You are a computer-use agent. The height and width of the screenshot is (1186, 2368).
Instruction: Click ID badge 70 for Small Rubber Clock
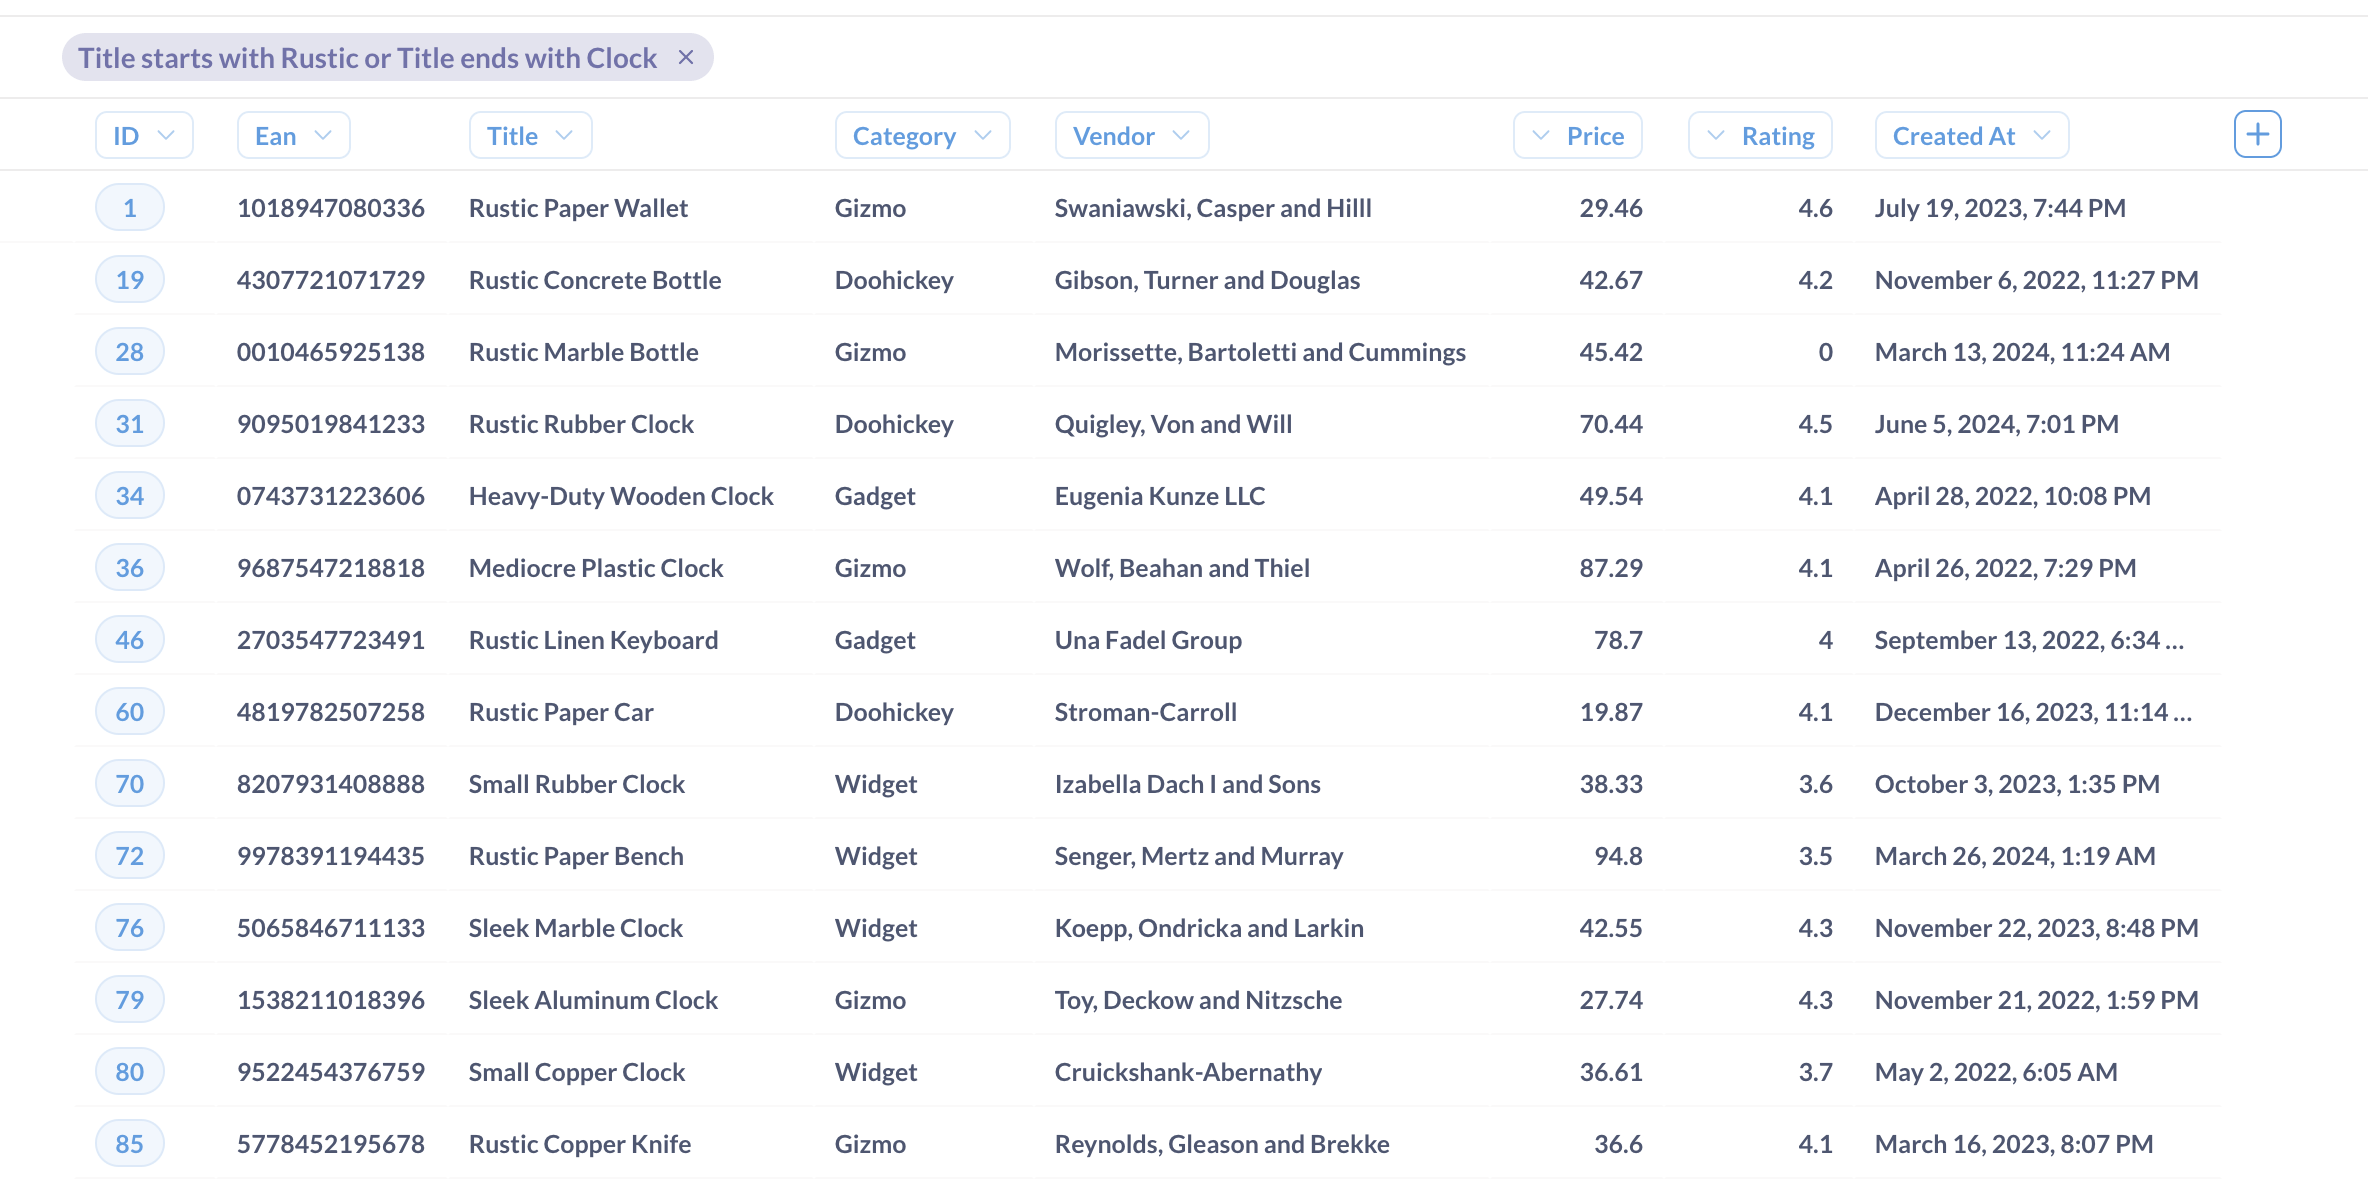(x=129, y=783)
